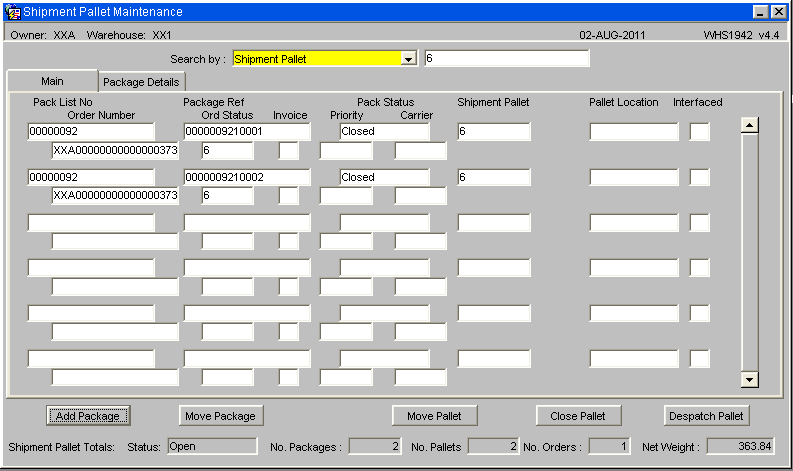Click the Move Package button
Image resolution: width=793 pixels, height=471 pixels.
tap(221, 416)
